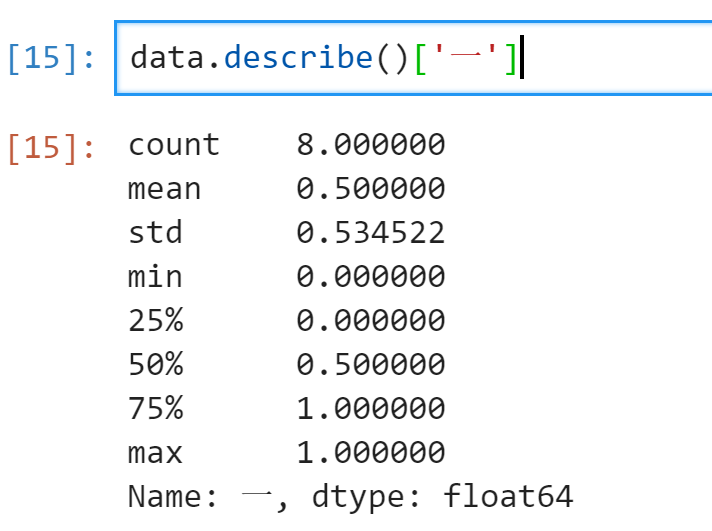The height and width of the screenshot is (531, 712).
Task: Click the max row label
Action: coord(155,453)
